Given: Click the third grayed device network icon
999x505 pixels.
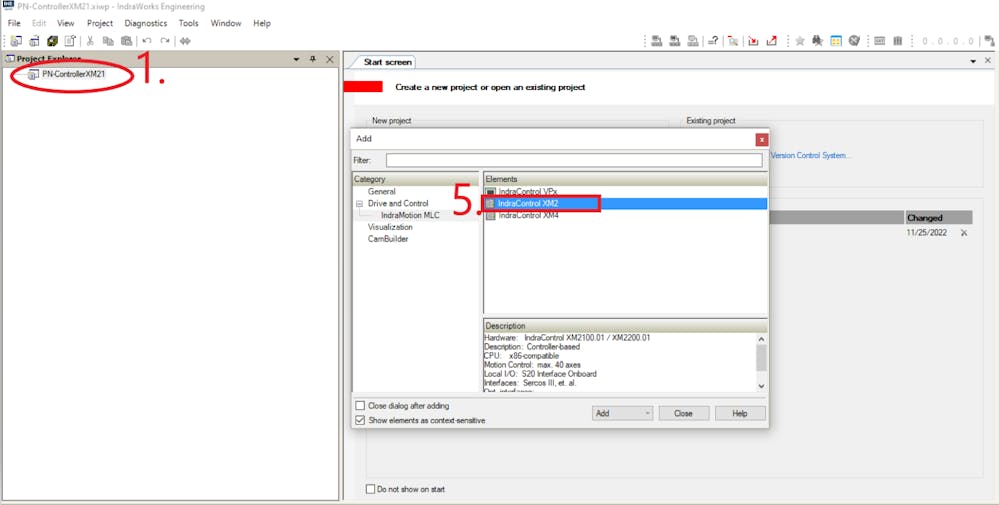Looking at the screenshot, I should point(693,41).
